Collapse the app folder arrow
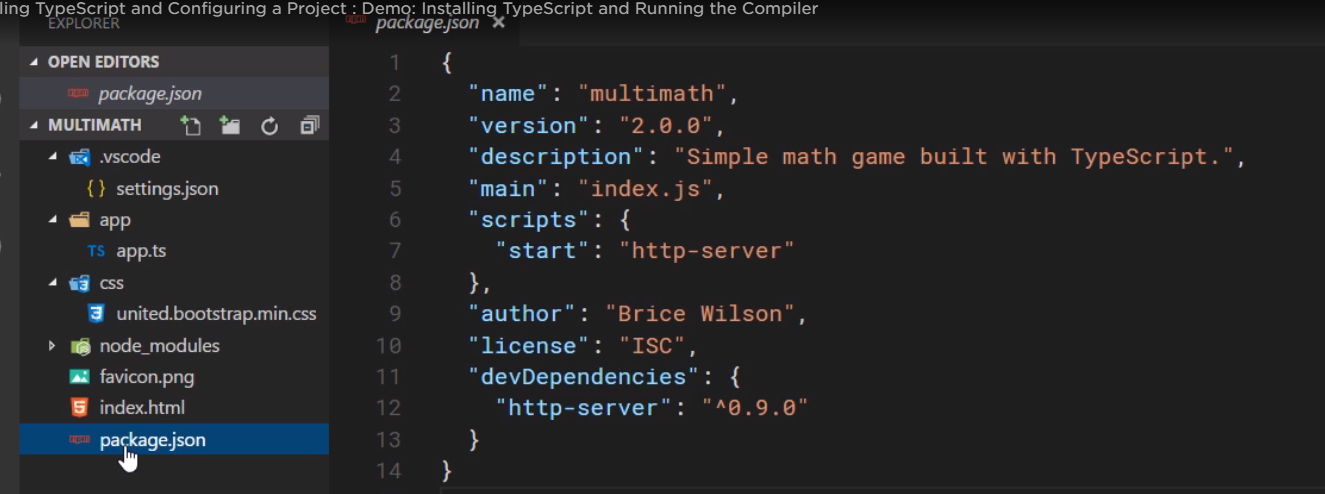 click(52, 220)
